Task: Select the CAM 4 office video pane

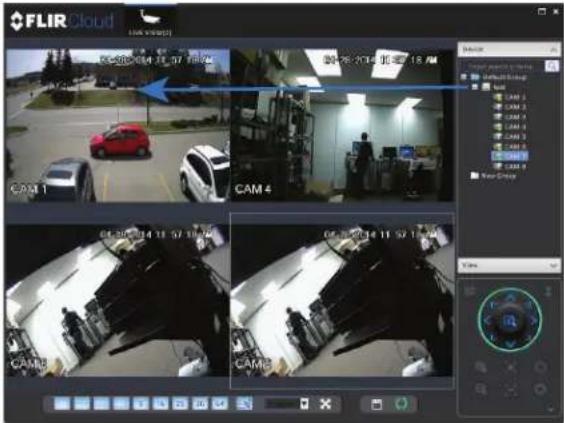Action: 342,125
